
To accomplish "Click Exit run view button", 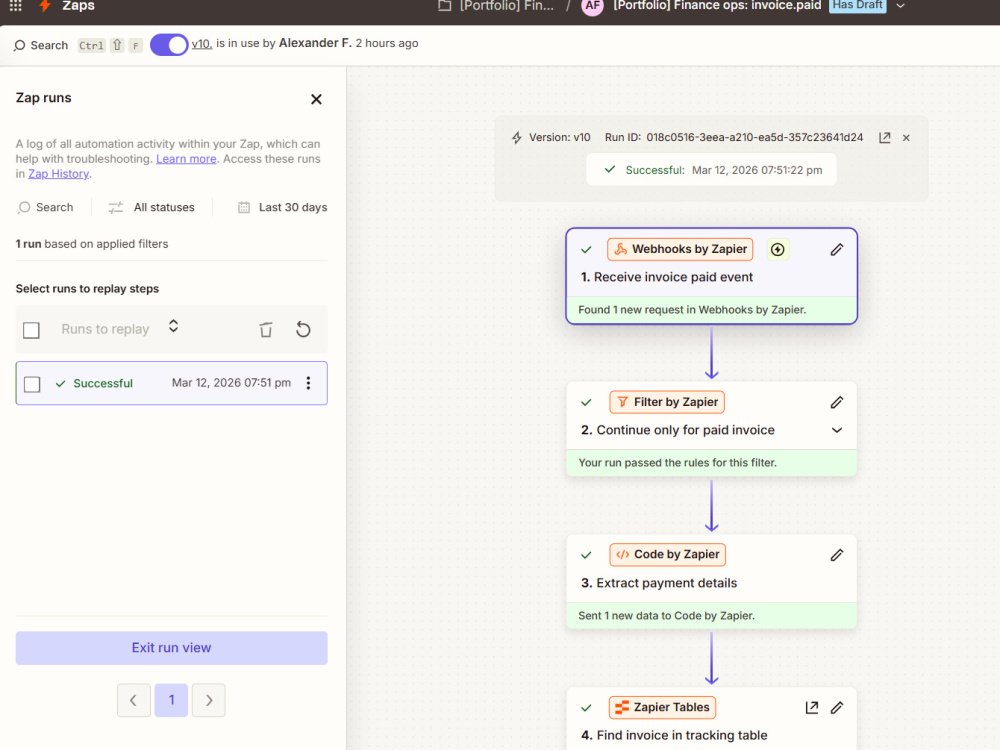I will [172, 648].
